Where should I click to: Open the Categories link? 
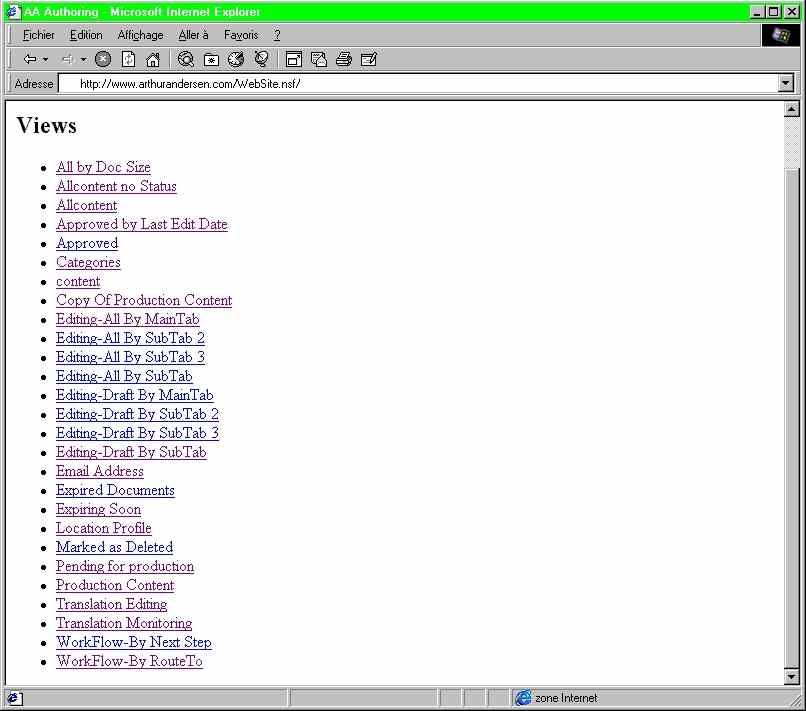tap(88, 262)
